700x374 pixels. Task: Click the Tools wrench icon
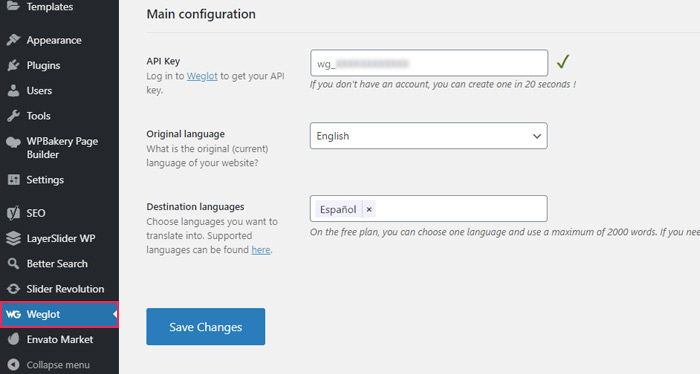pos(13,116)
